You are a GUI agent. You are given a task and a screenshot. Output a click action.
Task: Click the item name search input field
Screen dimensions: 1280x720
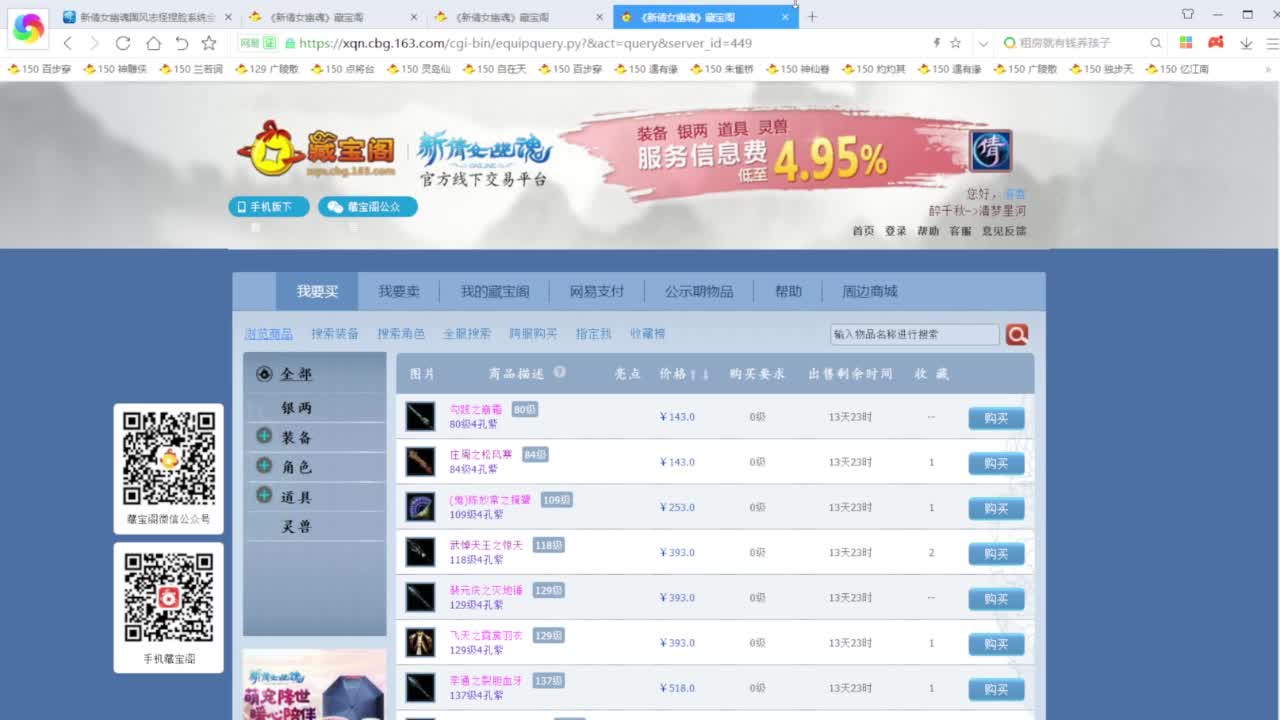pos(914,335)
